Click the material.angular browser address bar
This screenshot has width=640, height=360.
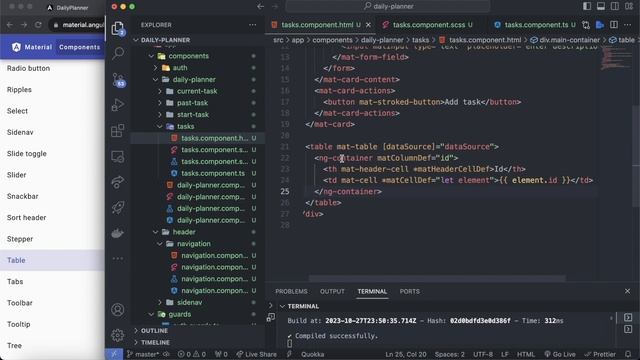[78, 25]
